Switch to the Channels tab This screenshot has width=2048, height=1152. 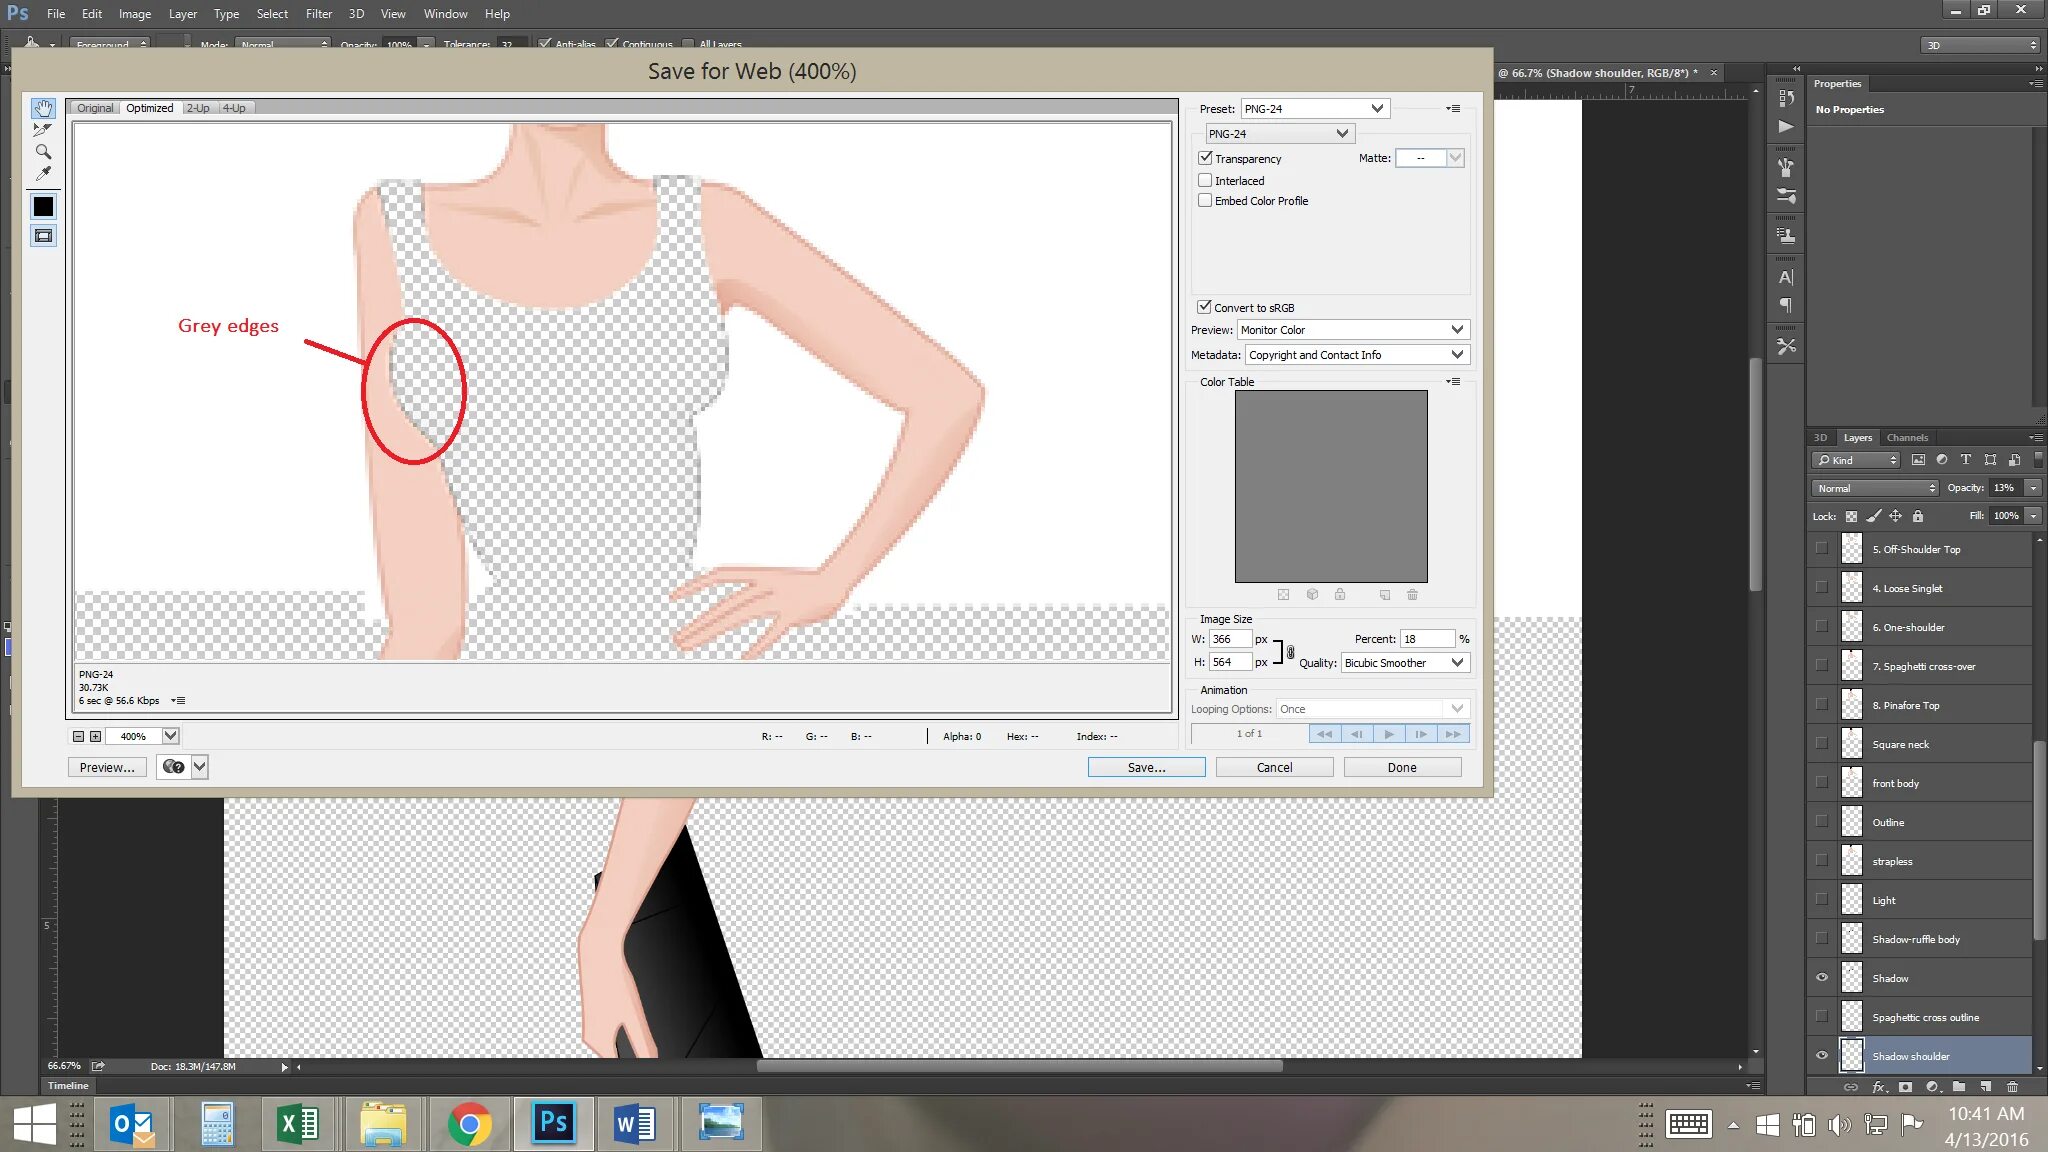tap(1907, 437)
